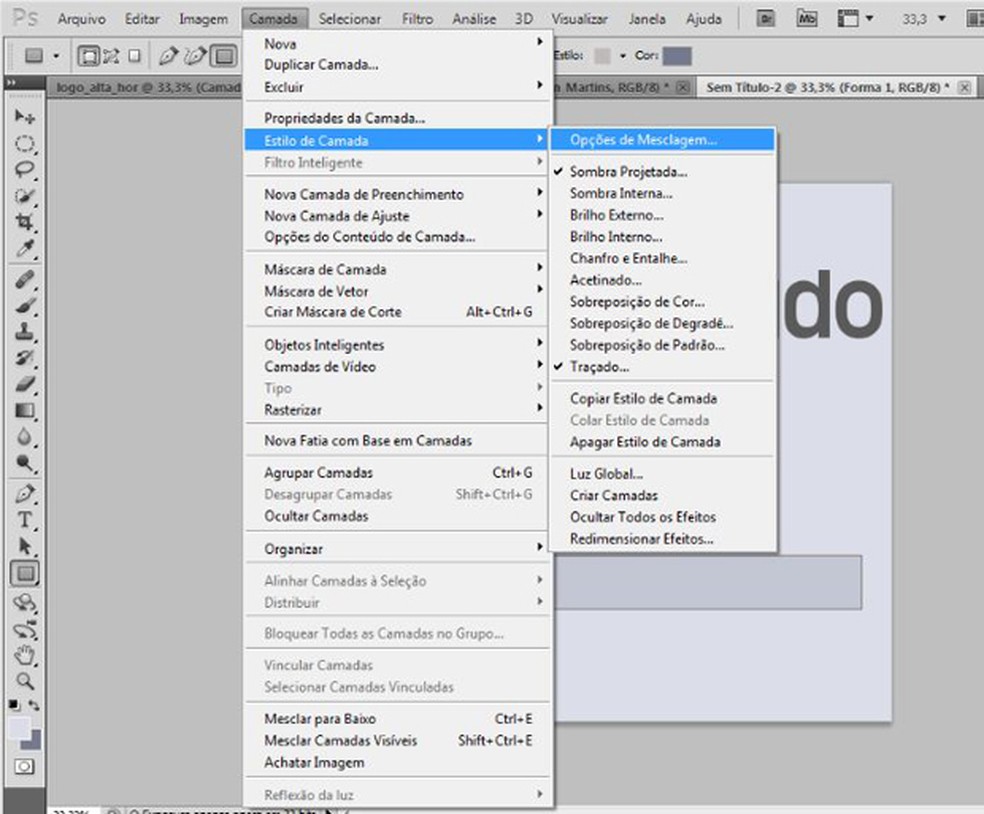The width and height of the screenshot is (984, 814).
Task: Switch to Sem Título-2 document tab
Action: 835,88
